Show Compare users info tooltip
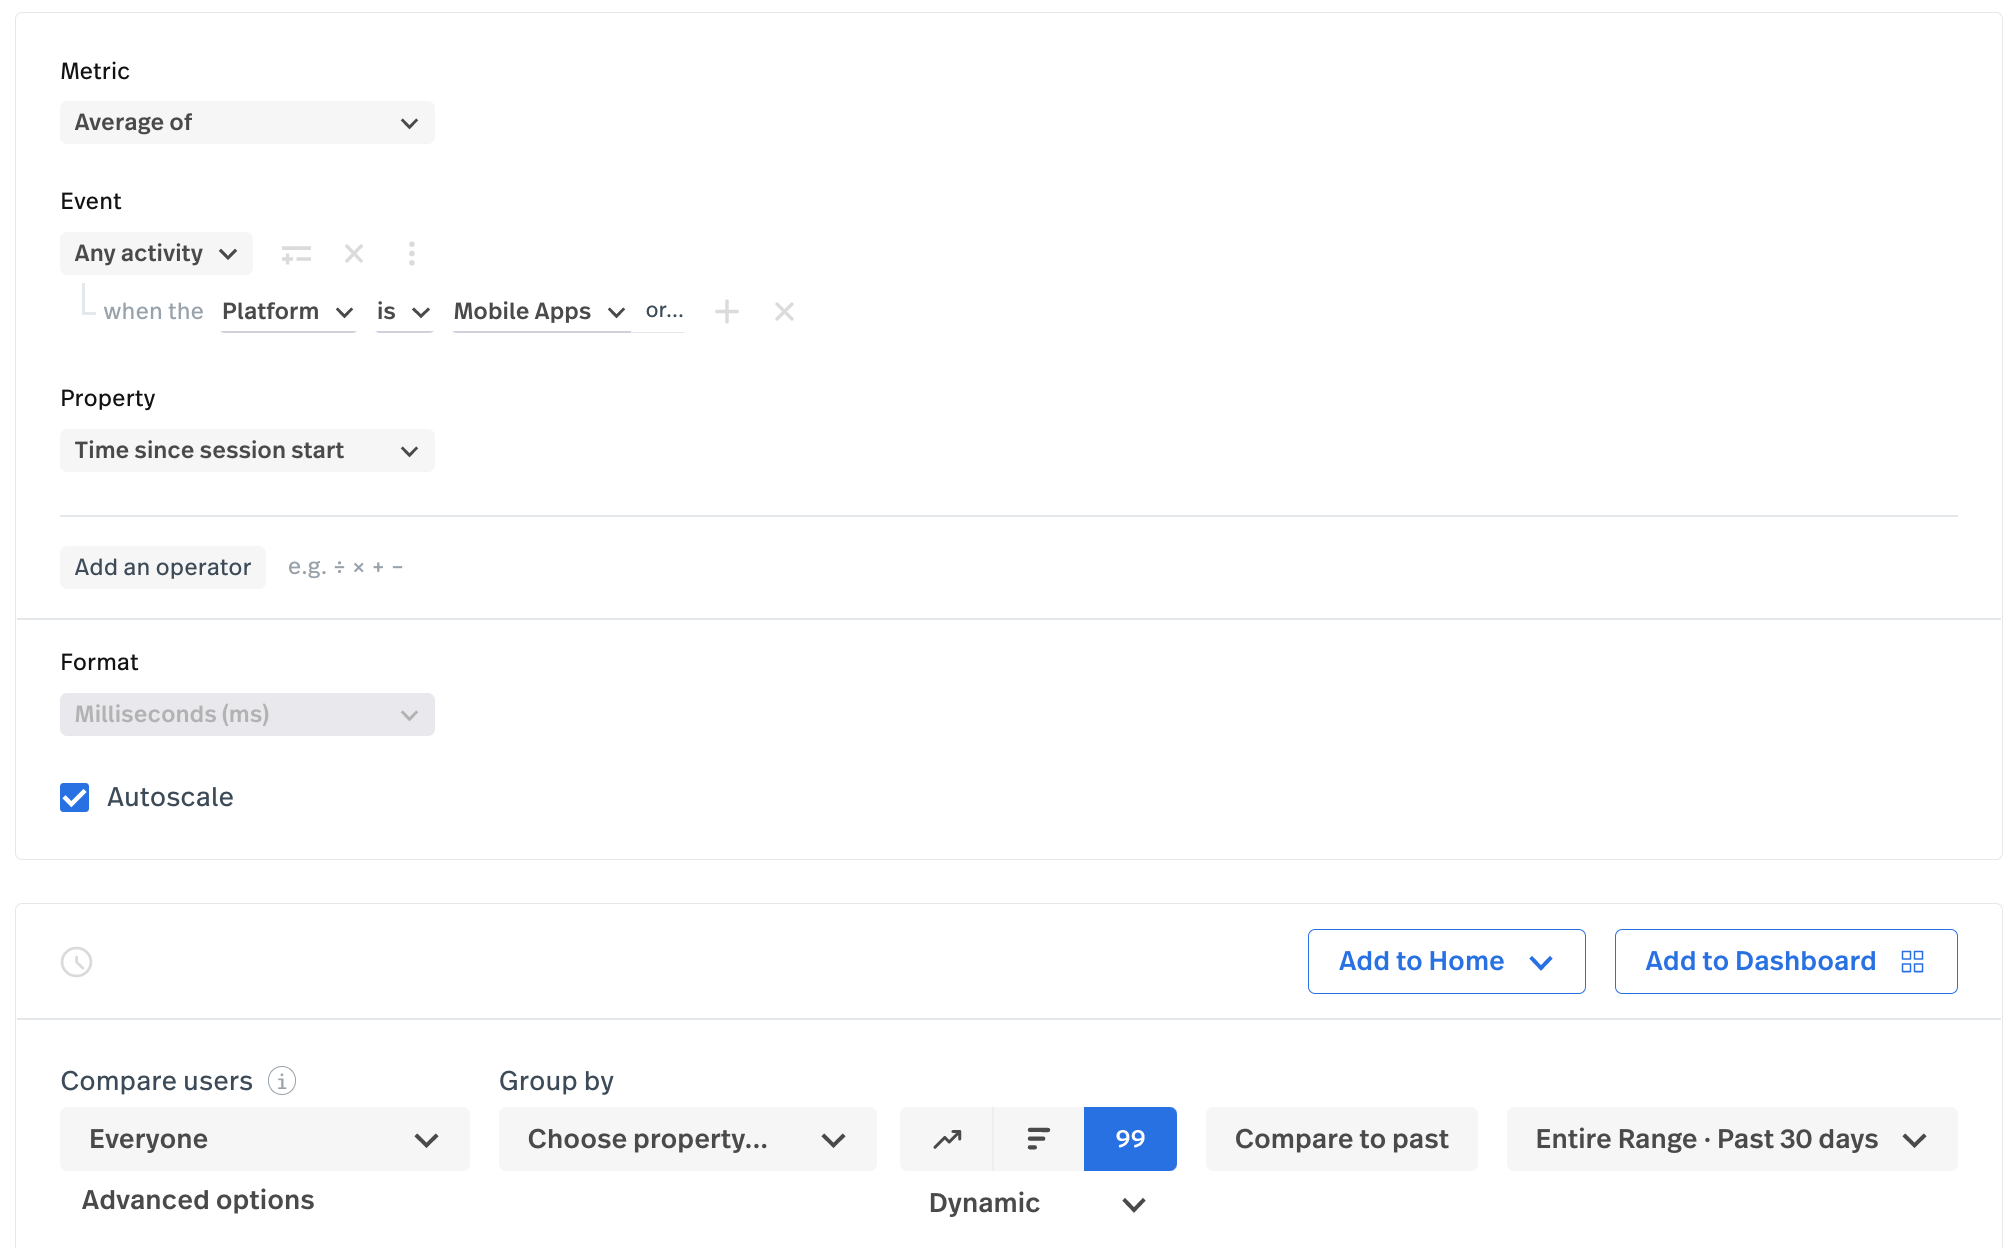This screenshot has height=1248, width=2016. pyautogui.click(x=282, y=1081)
